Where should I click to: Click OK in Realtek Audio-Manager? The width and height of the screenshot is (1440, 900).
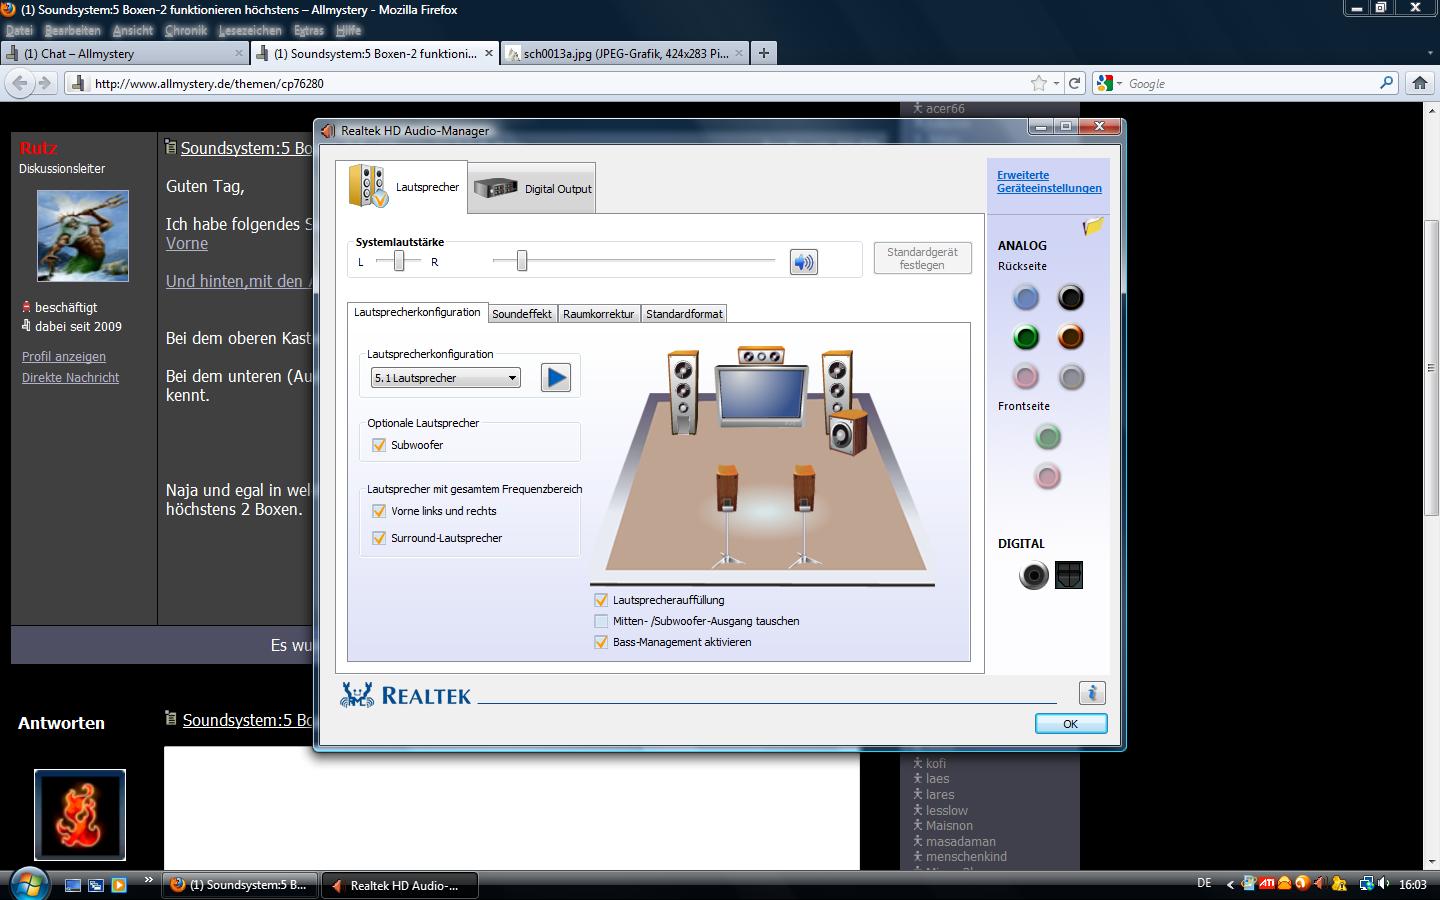(1071, 724)
